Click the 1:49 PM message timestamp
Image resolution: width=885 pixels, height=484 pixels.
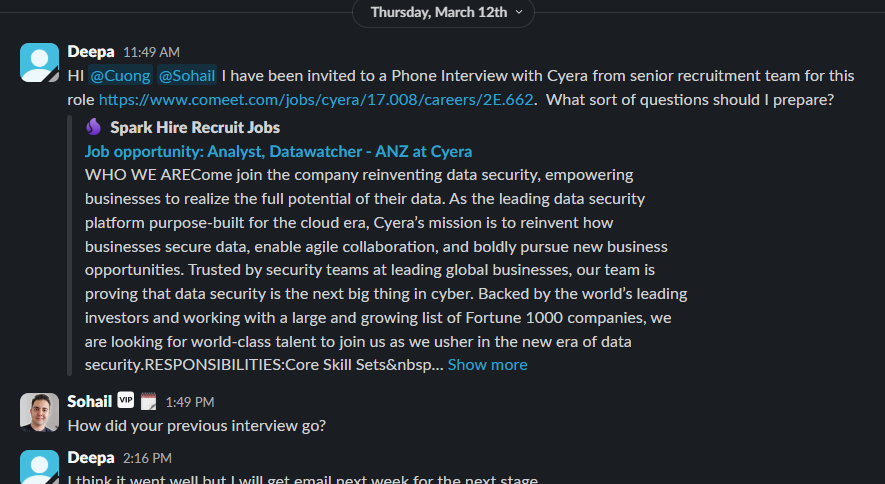tap(189, 402)
